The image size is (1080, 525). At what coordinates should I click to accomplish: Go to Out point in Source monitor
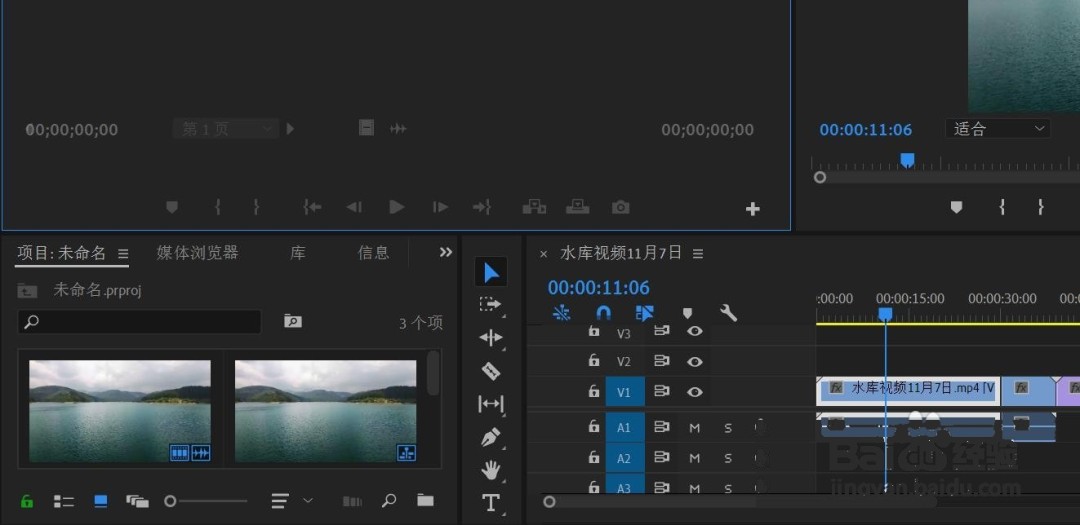tap(481, 207)
